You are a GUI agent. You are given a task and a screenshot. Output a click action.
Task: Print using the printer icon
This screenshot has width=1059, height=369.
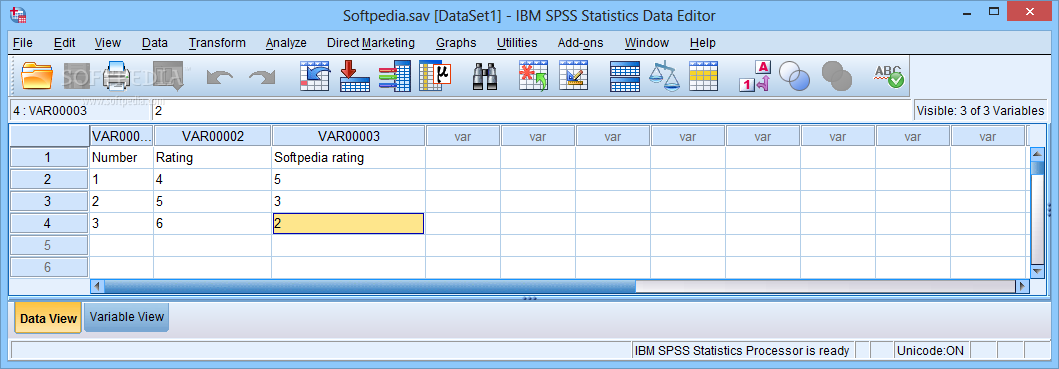116,76
